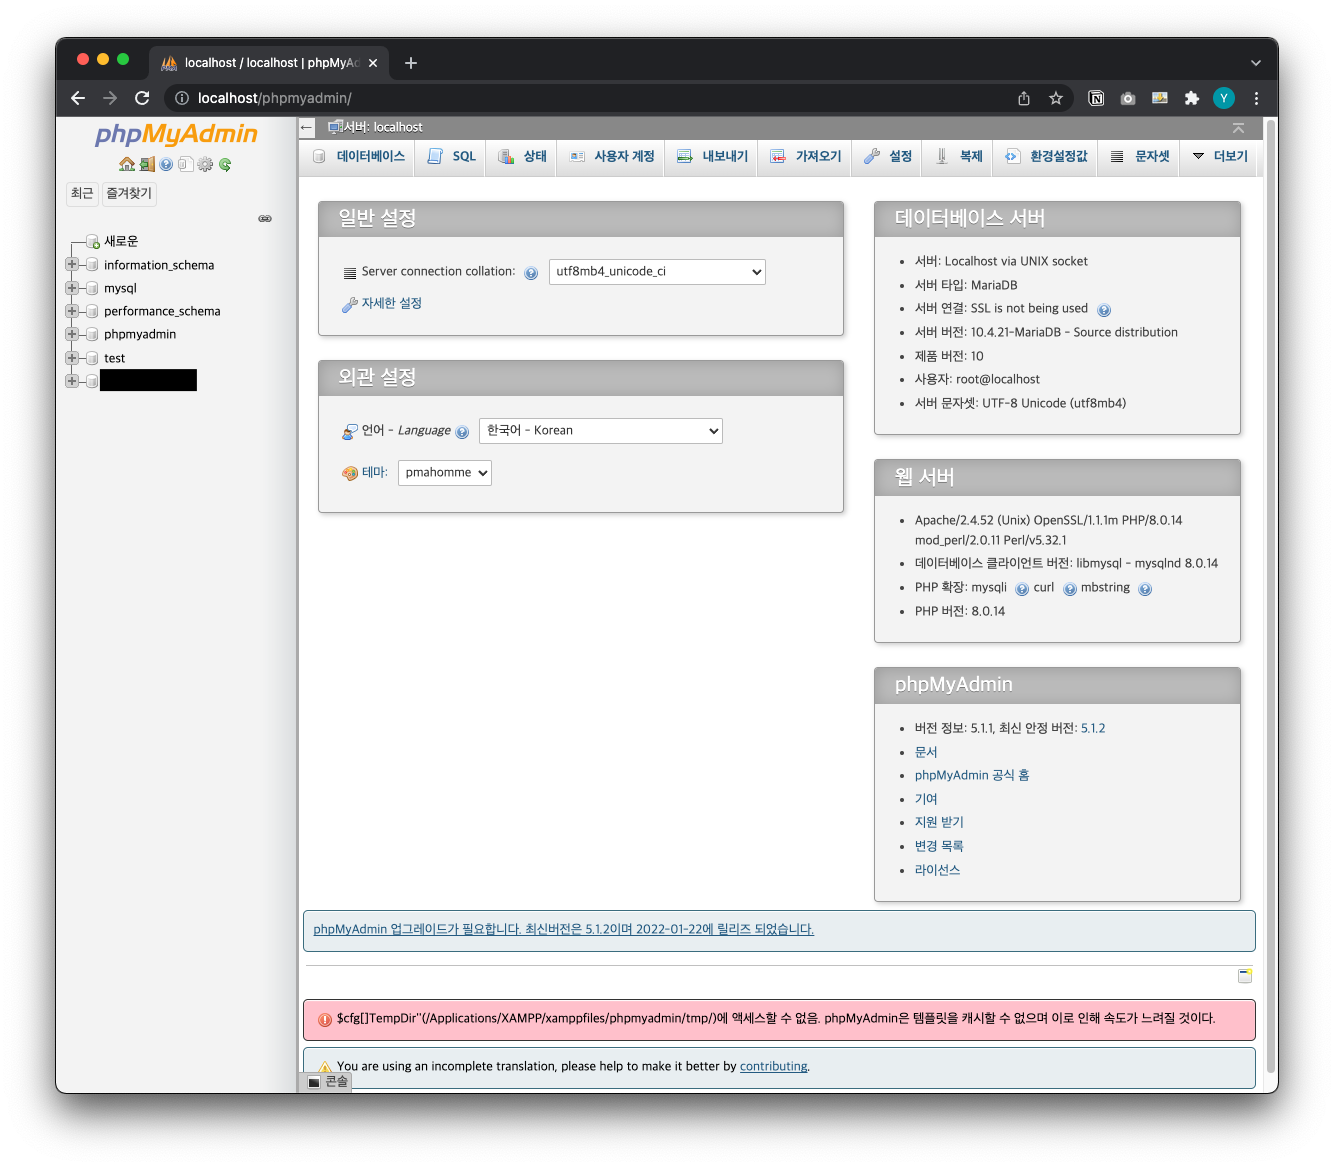Expand the redacted database tree node
1334x1167 pixels.
coord(72,381)
